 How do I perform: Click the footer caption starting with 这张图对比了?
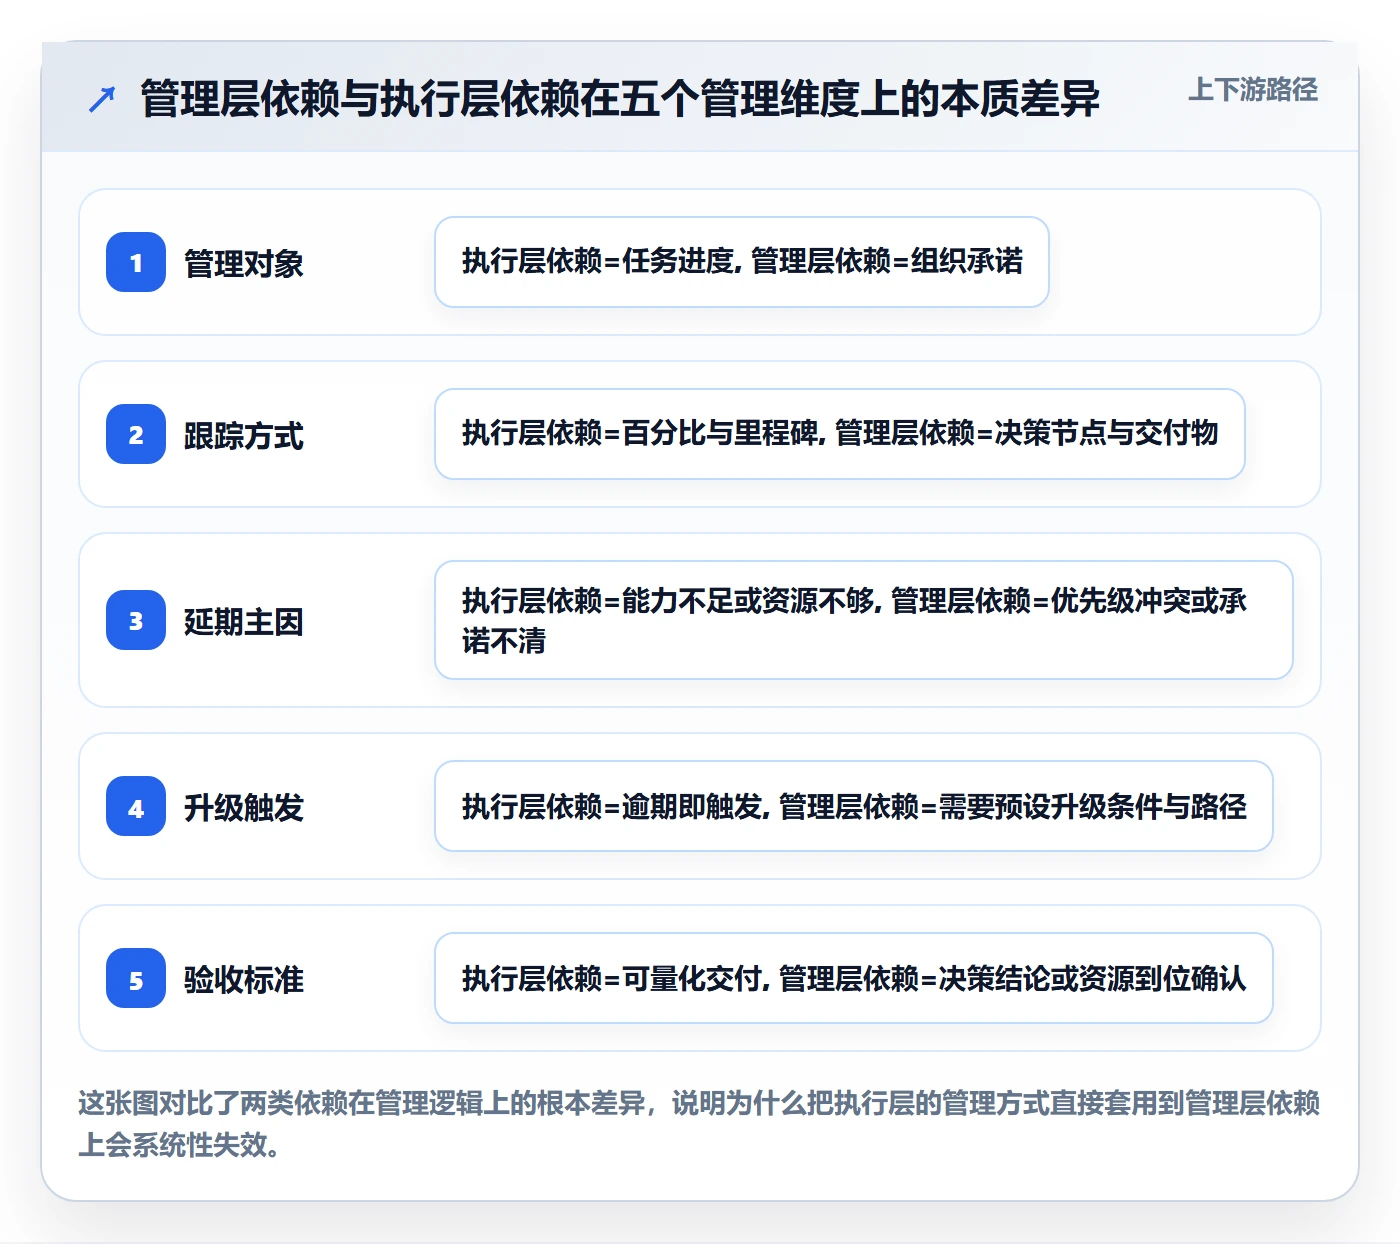(700, 1123)
